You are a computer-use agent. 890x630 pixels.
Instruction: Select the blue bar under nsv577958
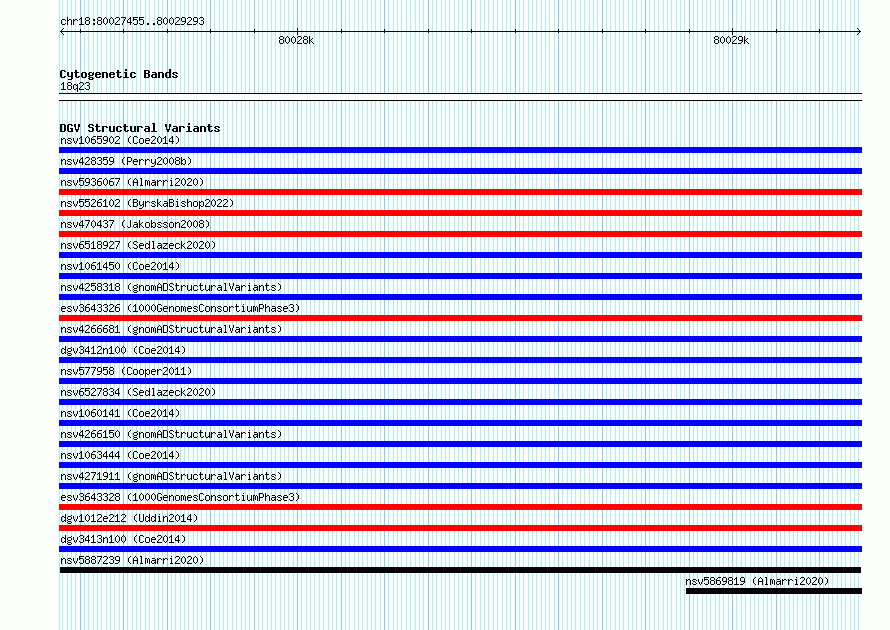[460, 381]
